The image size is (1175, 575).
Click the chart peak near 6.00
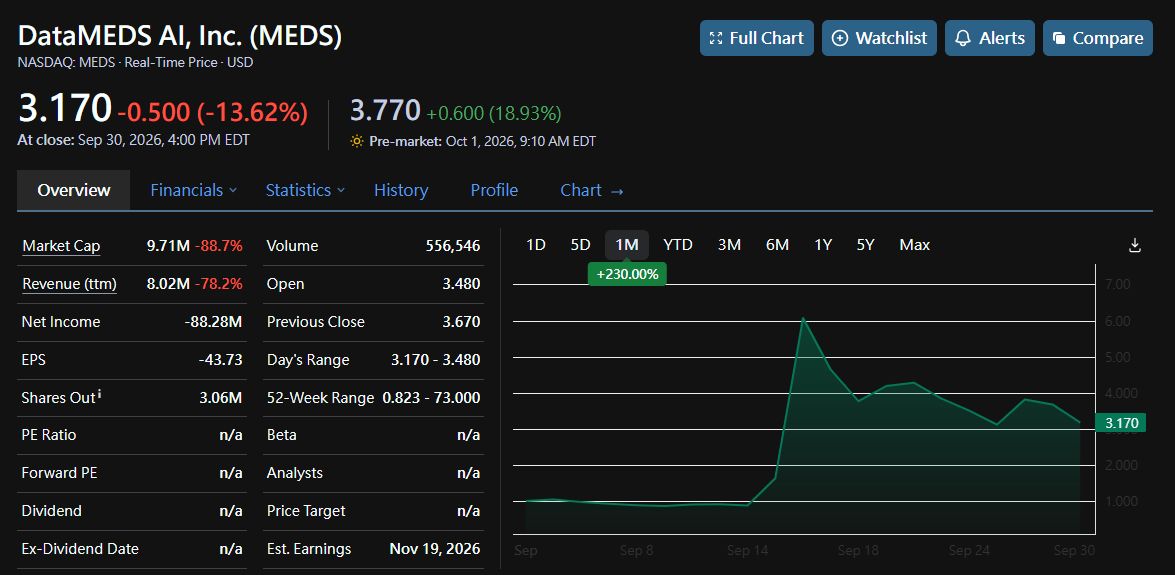tap(803, 319)
